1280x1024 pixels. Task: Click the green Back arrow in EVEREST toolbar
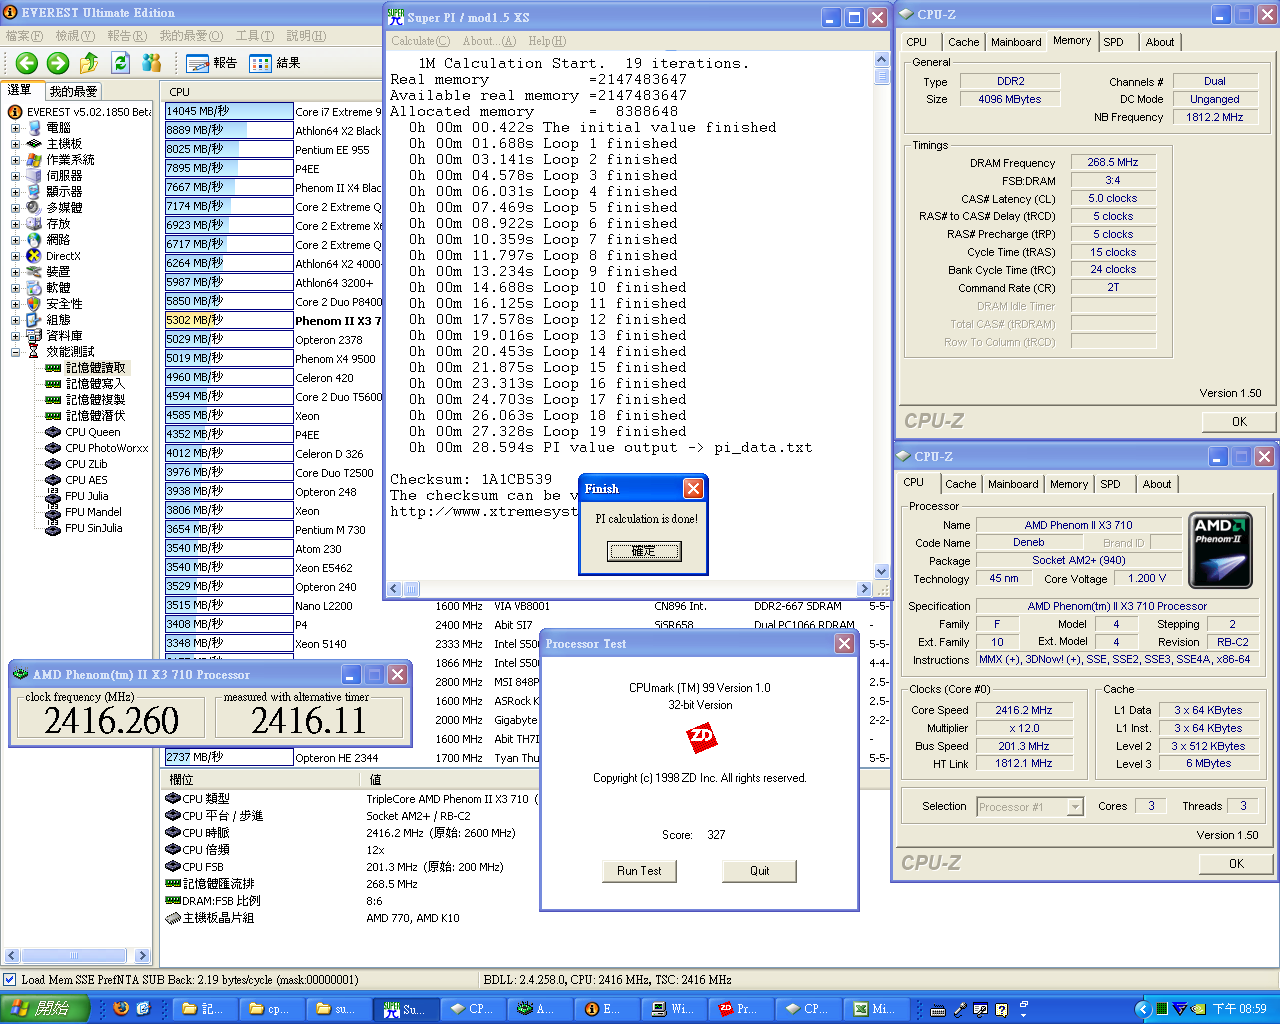(27, 63)
